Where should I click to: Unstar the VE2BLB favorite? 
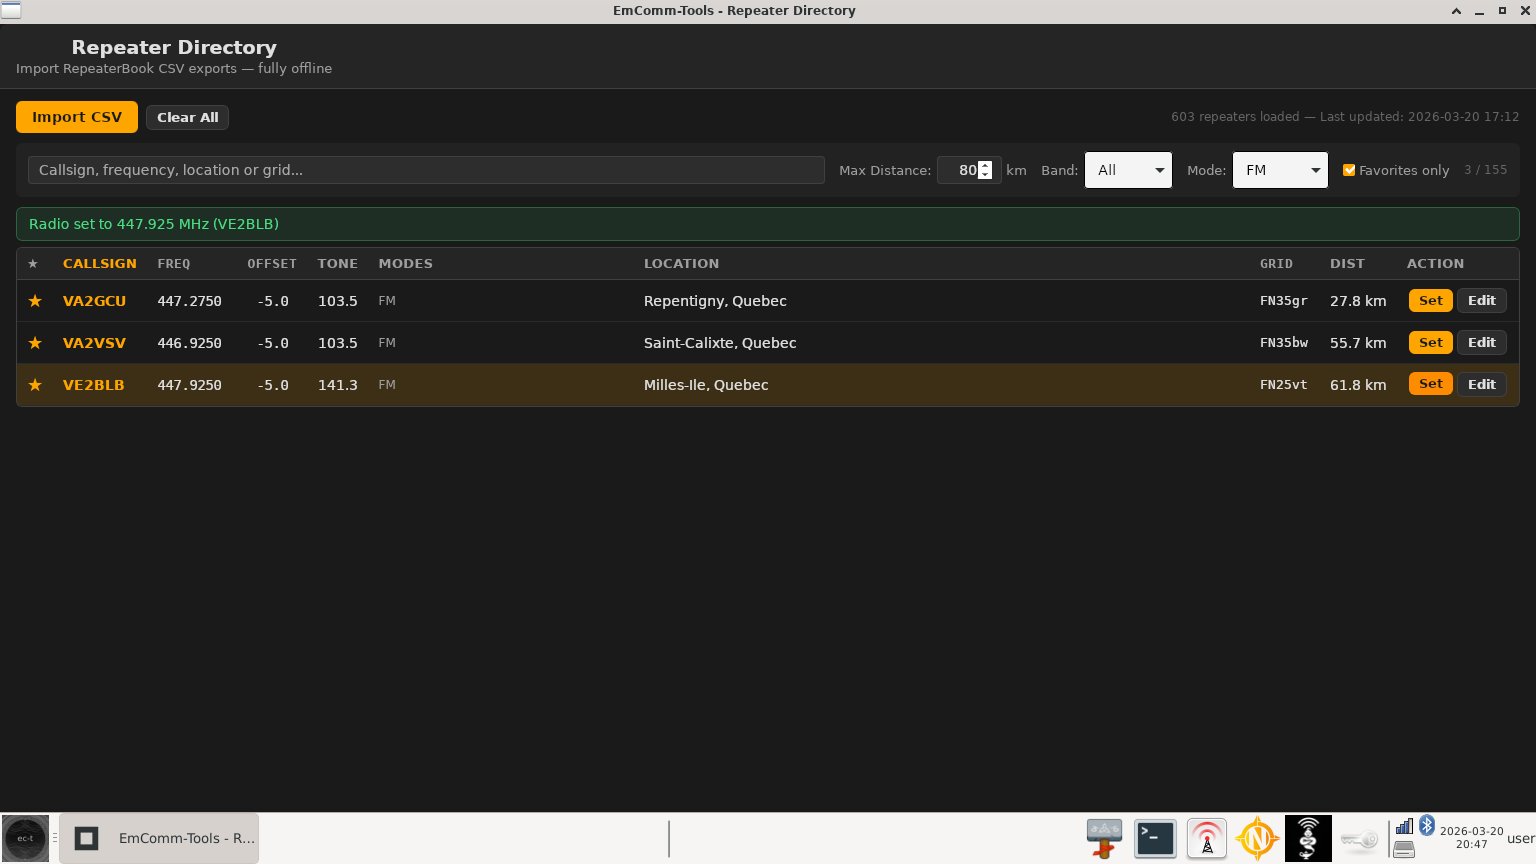coord(35,385)
